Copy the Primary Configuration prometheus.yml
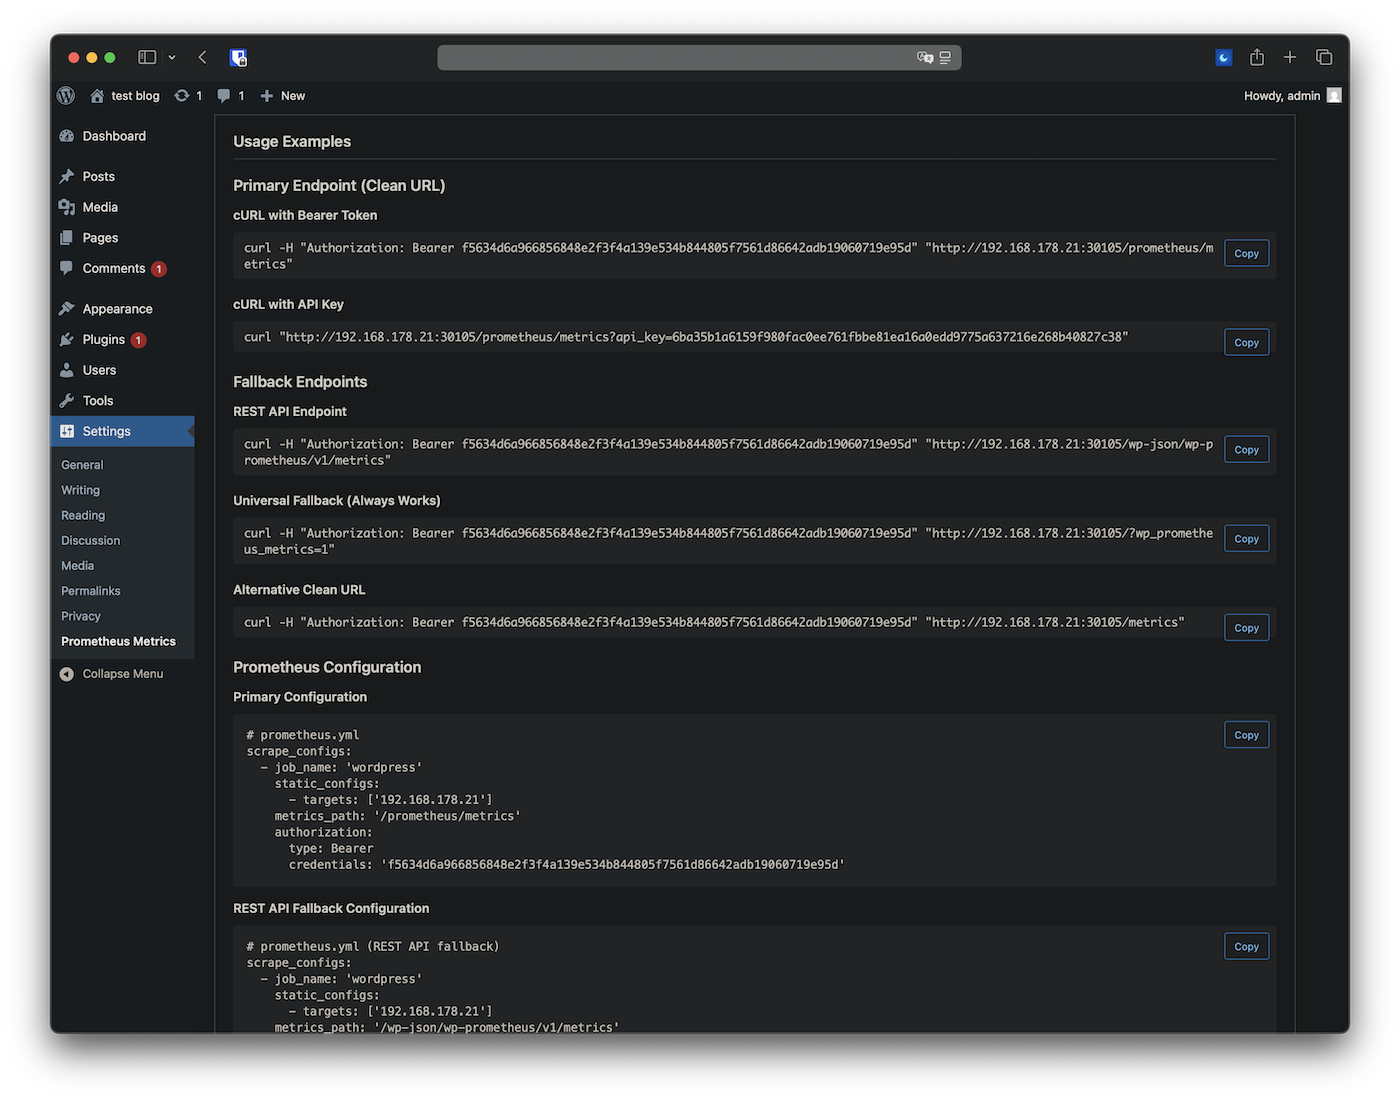The width and height of the screenshot is (1400, 1100). point(1246,734)
